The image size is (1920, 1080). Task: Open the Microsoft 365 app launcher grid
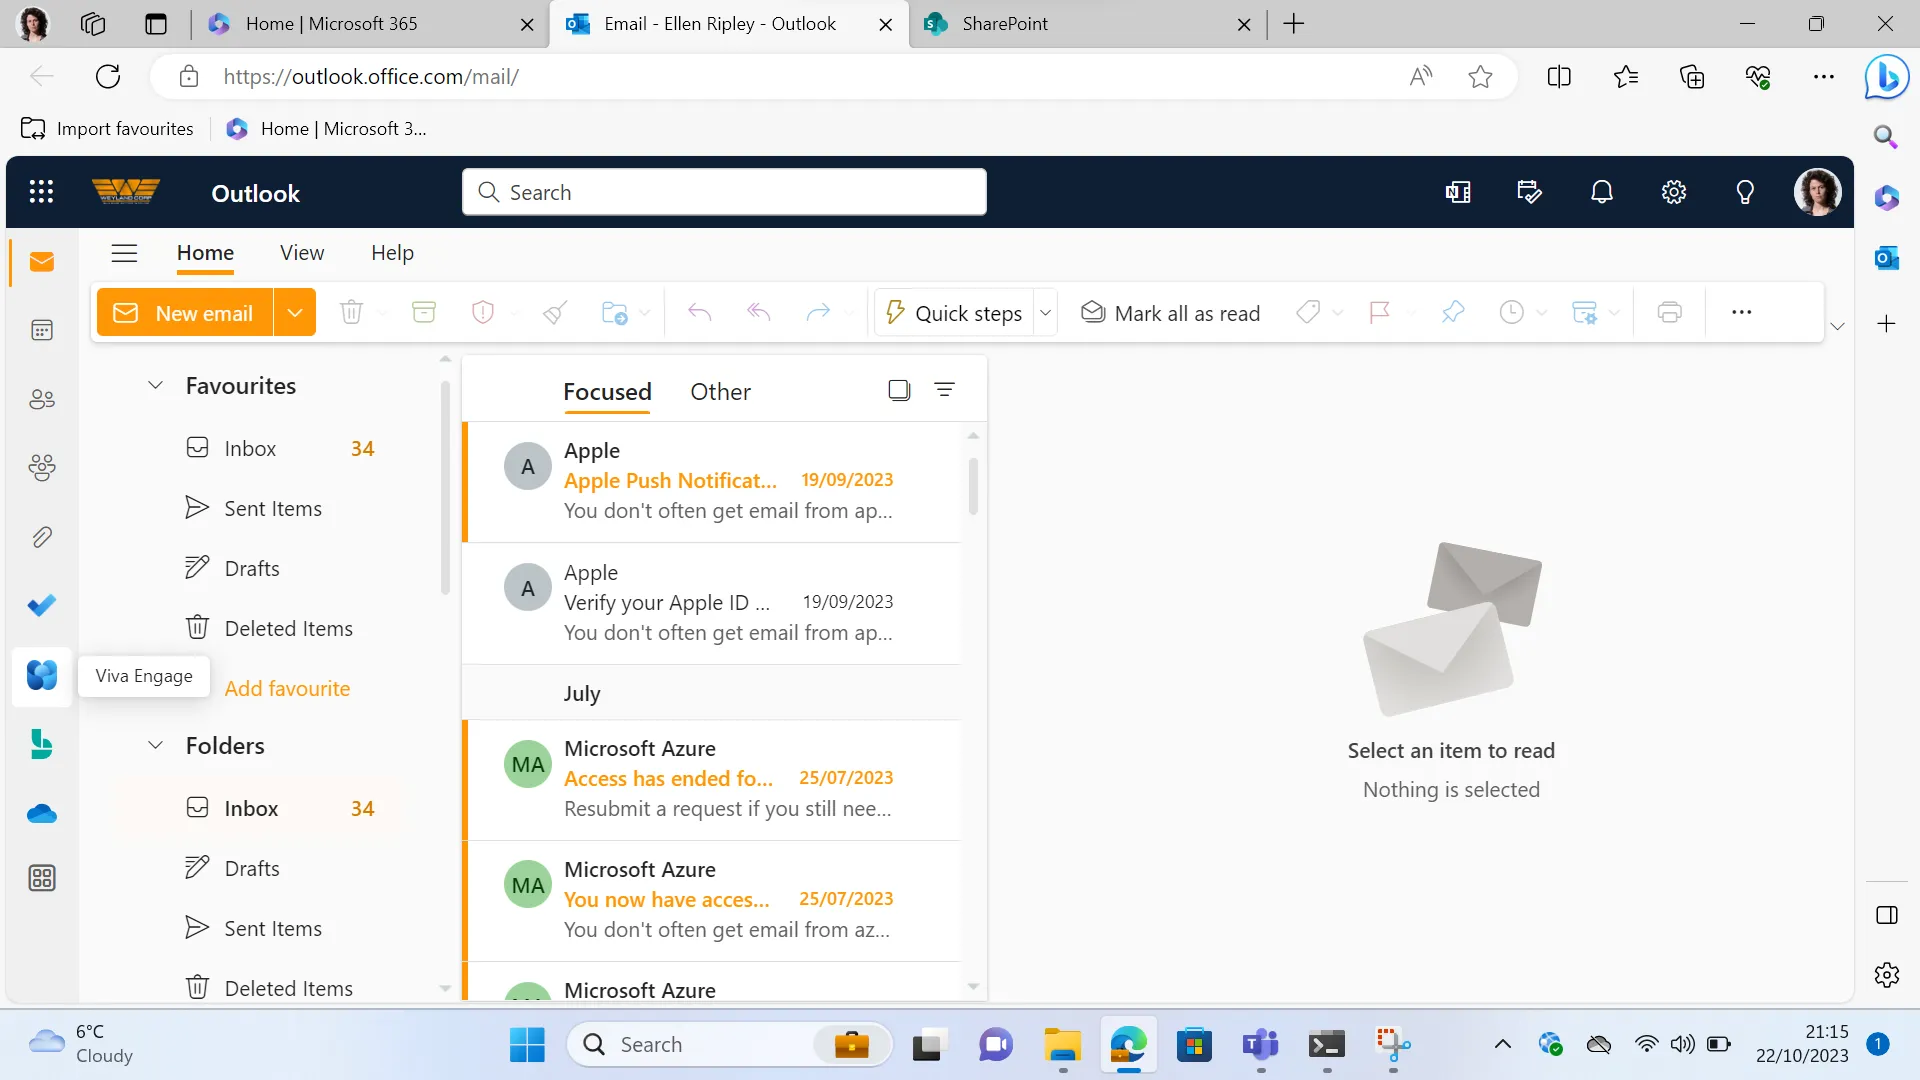(x=41, y=192)
